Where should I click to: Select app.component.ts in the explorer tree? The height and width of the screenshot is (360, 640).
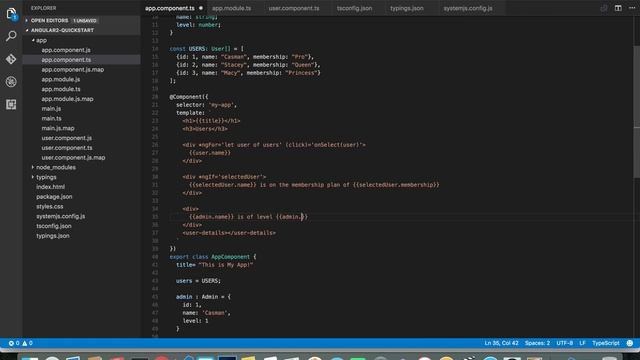click(66, 60)
